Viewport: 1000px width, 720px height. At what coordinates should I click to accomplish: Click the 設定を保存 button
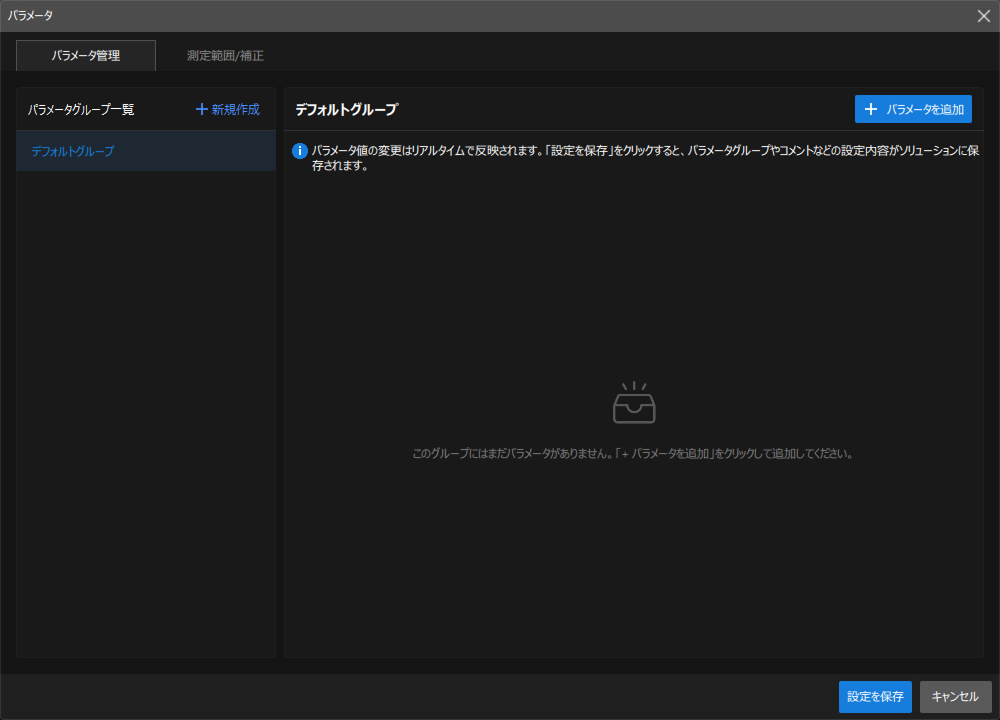pyautogui.click(x=875, y=696)
